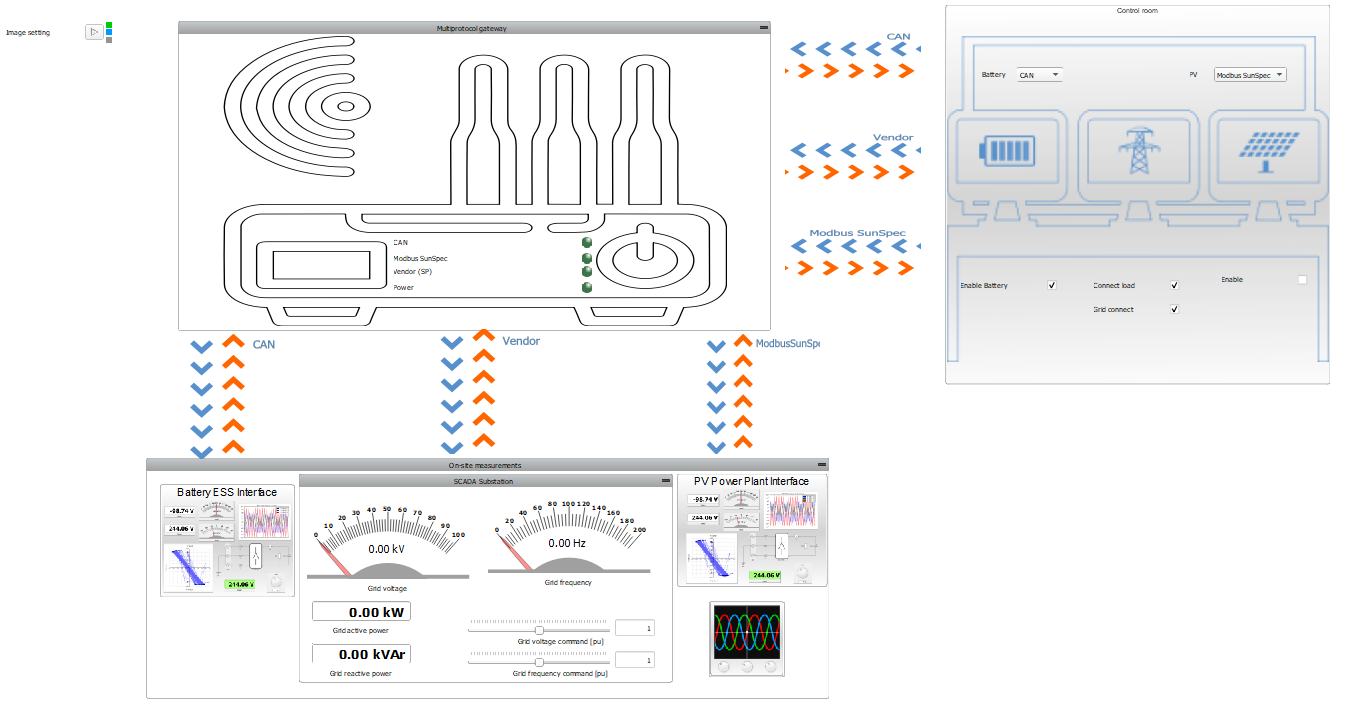Uncheck the Enable Battery checkbox
1350x701 pixels.
[1051, 286]
